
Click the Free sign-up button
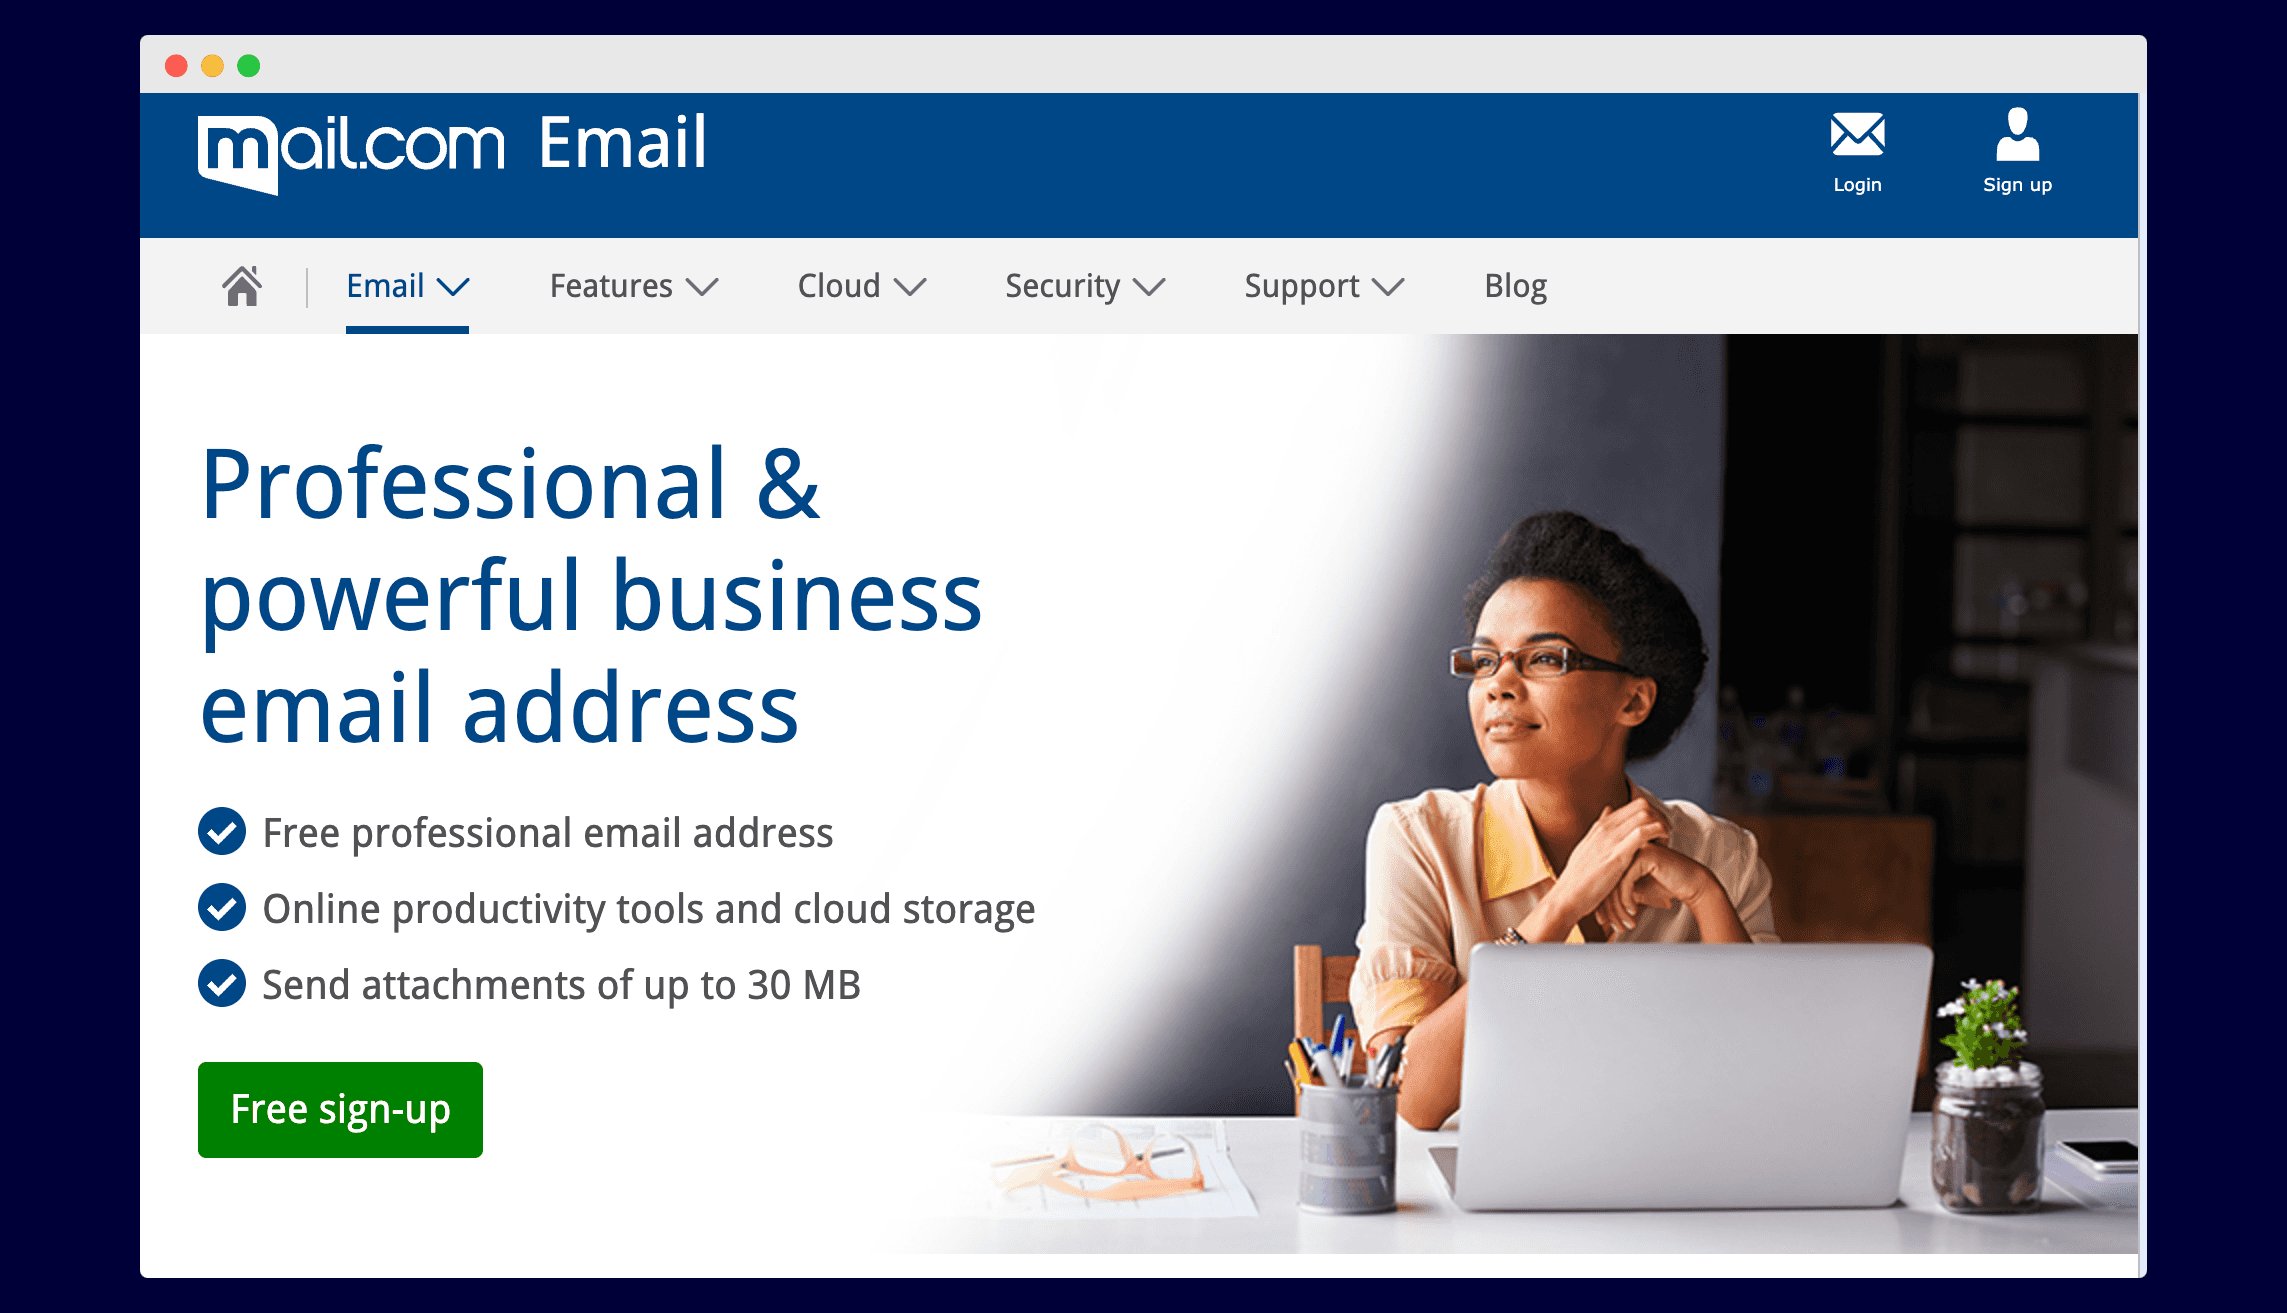pos(338,1107)
